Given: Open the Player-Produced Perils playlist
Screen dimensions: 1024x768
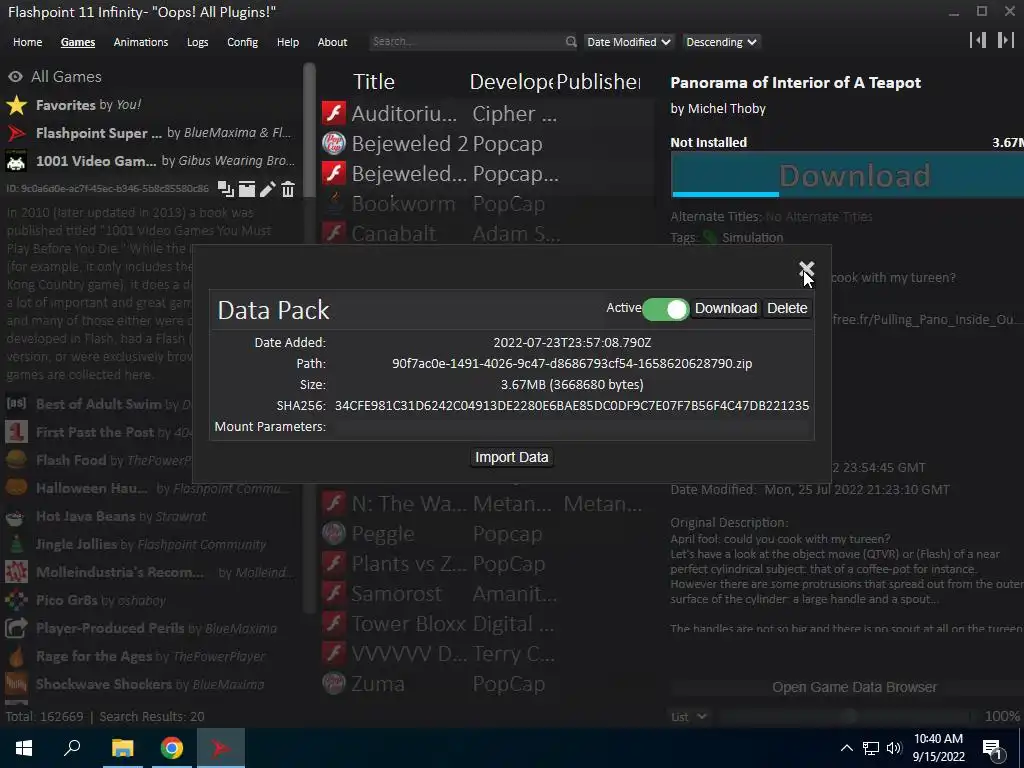Looking at the screenshot, I should [150, 628].
